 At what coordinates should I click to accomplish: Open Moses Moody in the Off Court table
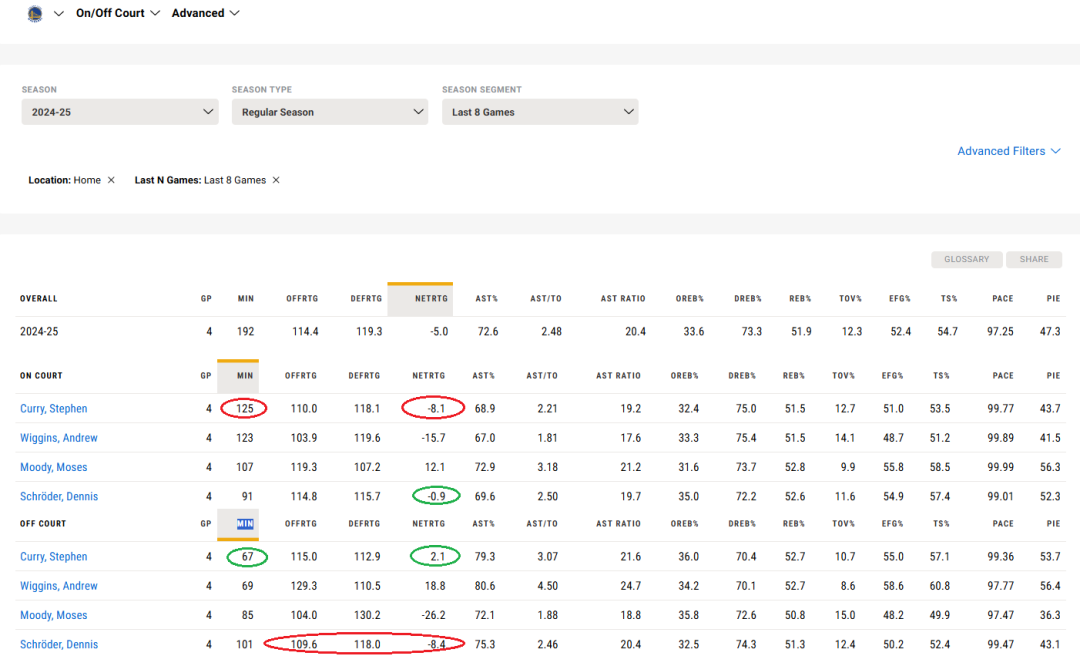(54, 615)
